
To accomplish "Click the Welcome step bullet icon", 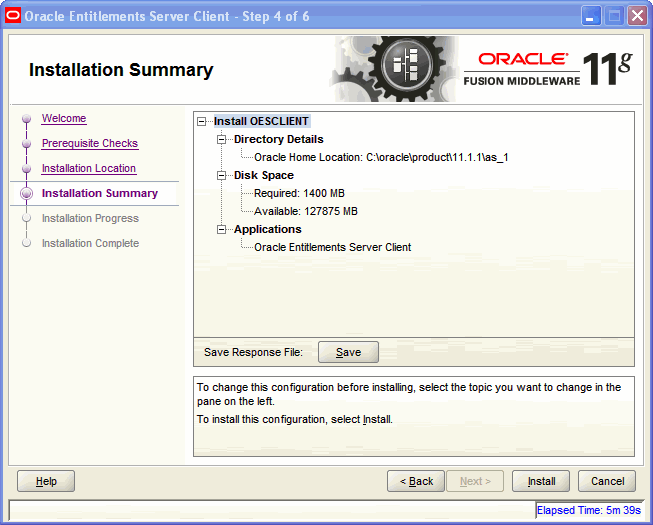I will [x=27, y=119].
